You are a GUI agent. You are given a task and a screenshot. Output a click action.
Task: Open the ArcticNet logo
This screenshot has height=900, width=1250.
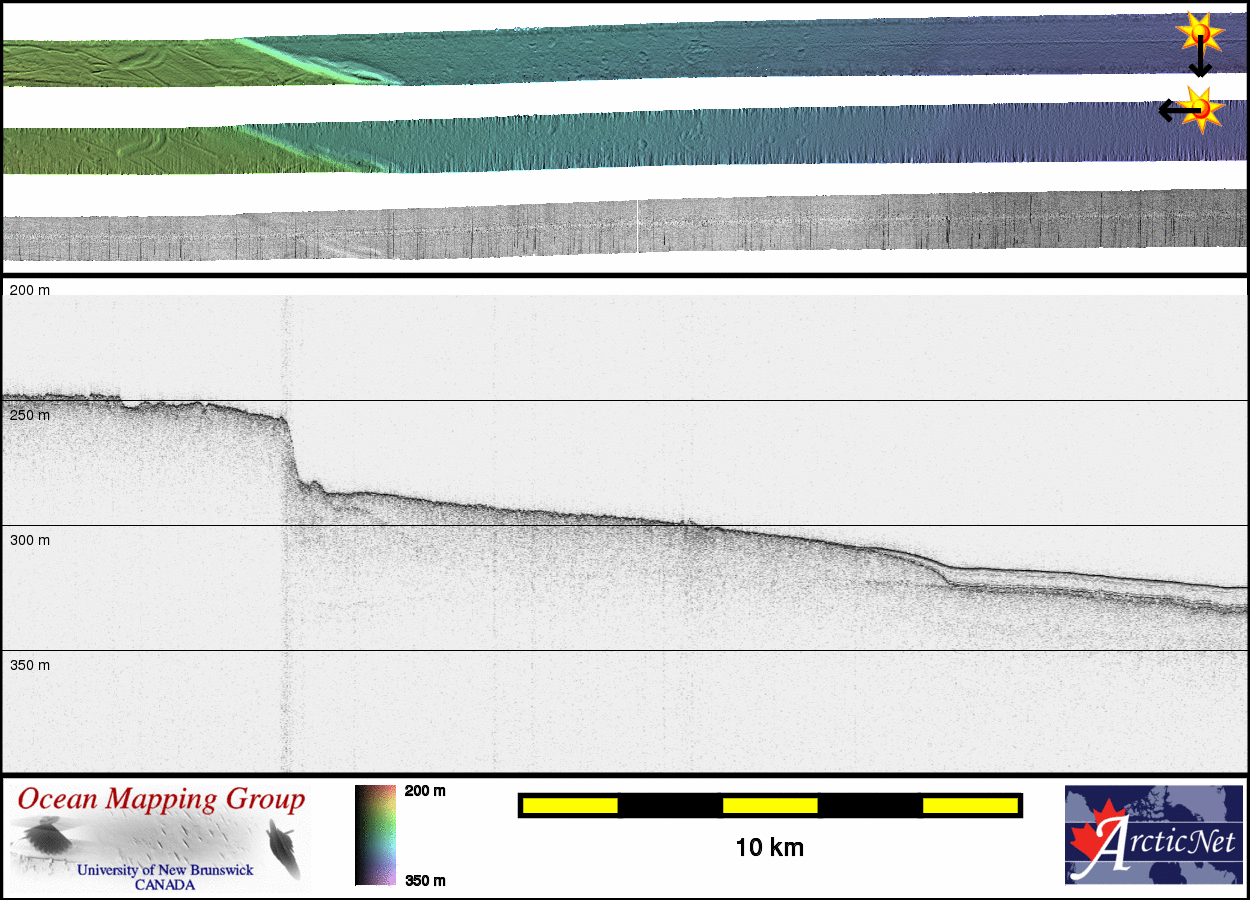point(1153,835)
